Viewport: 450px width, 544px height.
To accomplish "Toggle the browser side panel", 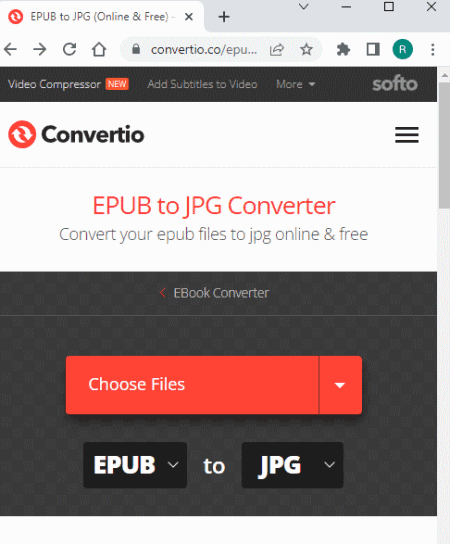I will click(373, 49).
